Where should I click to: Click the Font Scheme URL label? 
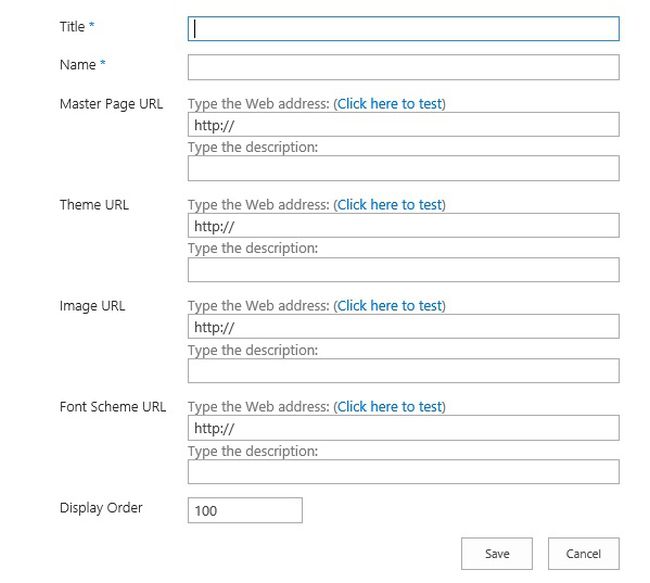click(x=113, y=407)
